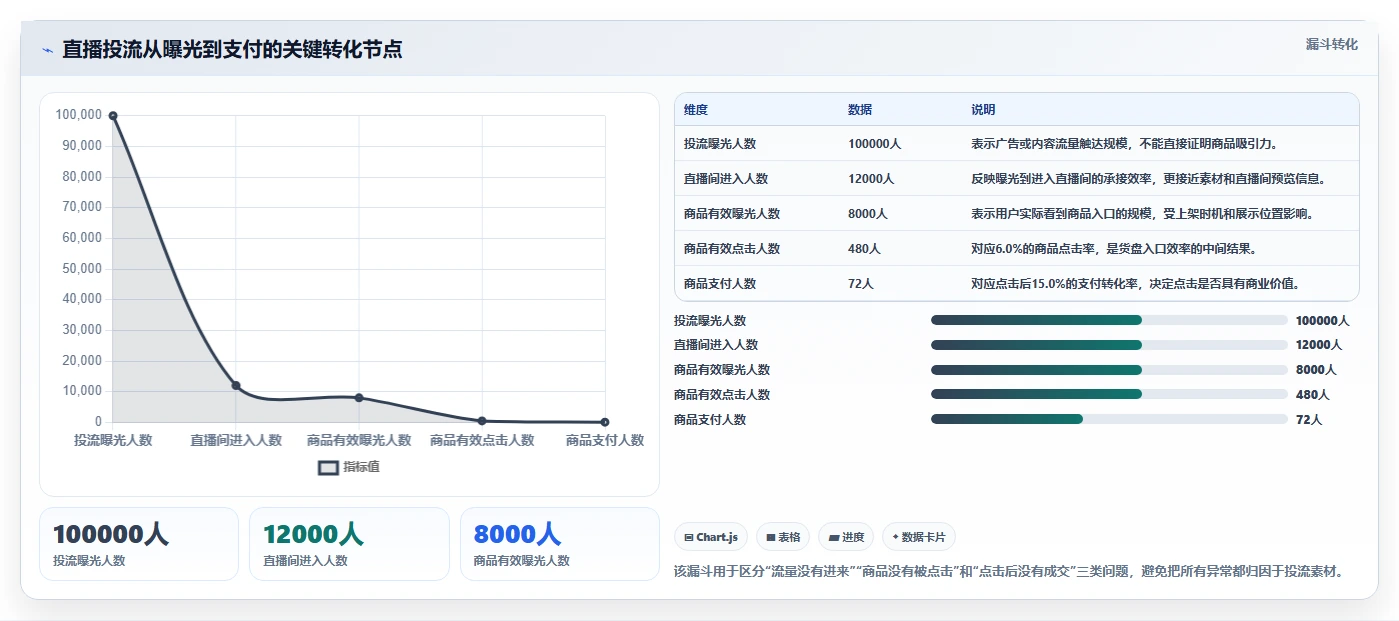Click the 10,000 y-axis label

pyautogui.click(x=82, y=391)
